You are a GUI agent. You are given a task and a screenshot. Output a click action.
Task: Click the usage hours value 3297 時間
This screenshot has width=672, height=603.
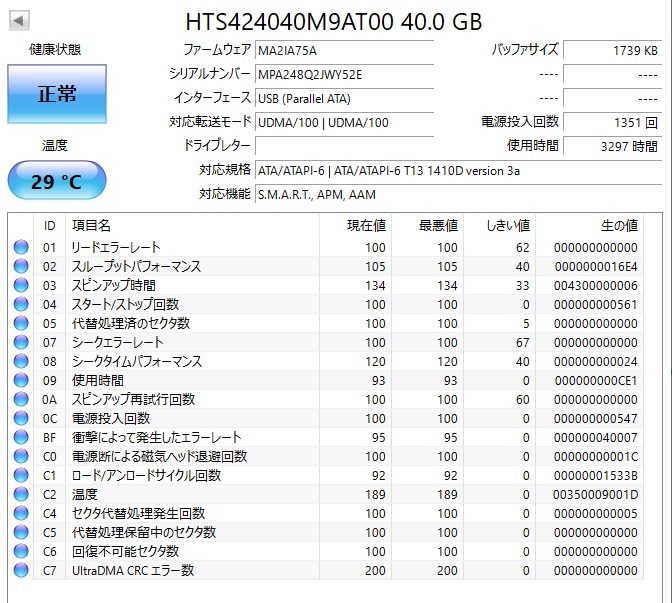(612, 147)
